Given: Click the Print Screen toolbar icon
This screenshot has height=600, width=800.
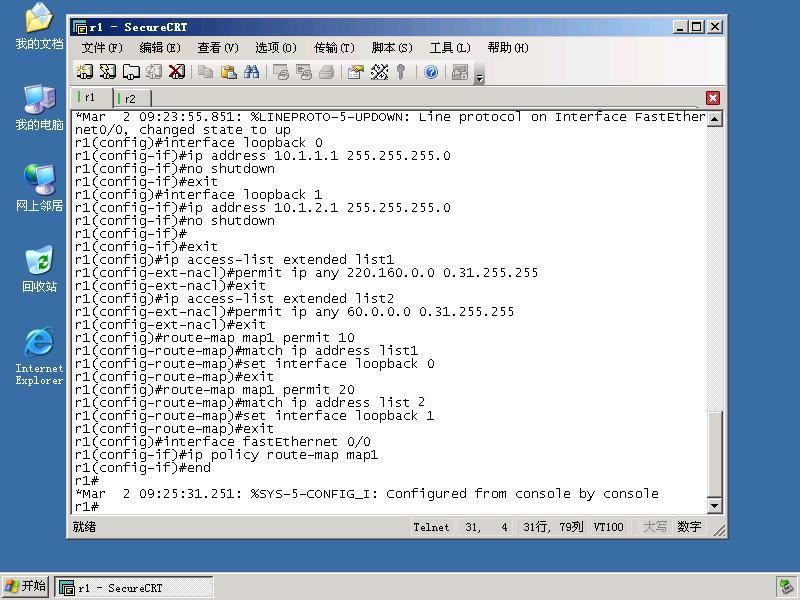Looking at the screenshot, I should click(281, 72).
